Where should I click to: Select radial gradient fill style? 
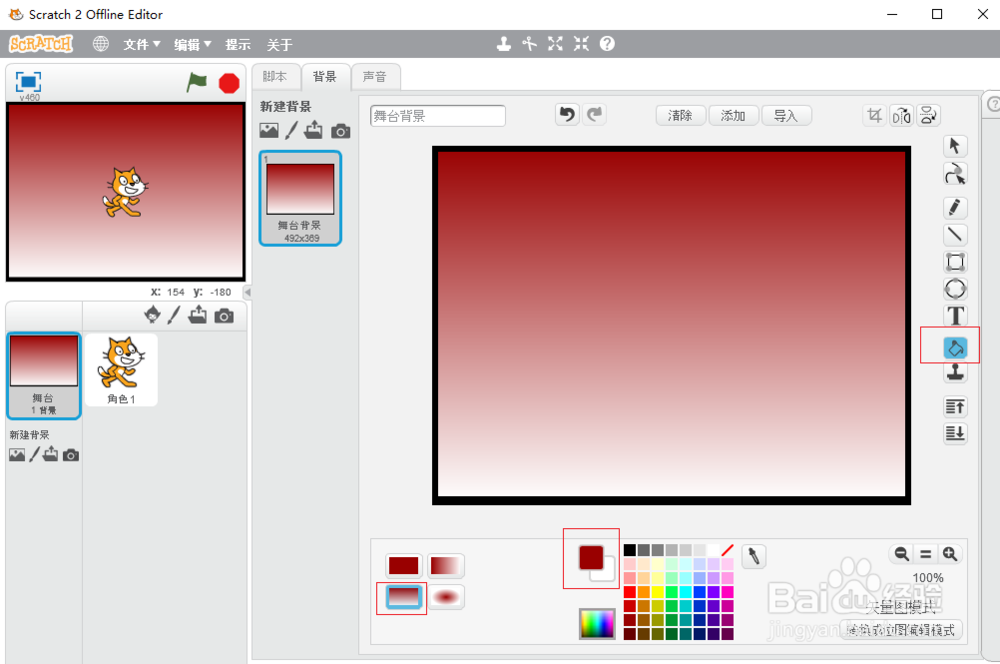point(445,597)
